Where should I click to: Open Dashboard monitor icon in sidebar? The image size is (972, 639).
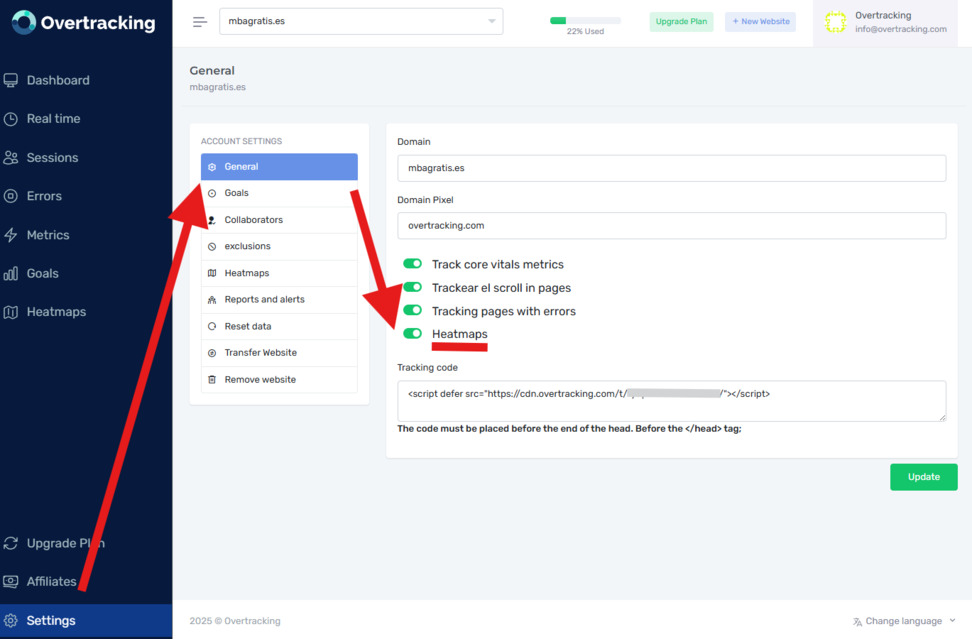tap(11, 80)
